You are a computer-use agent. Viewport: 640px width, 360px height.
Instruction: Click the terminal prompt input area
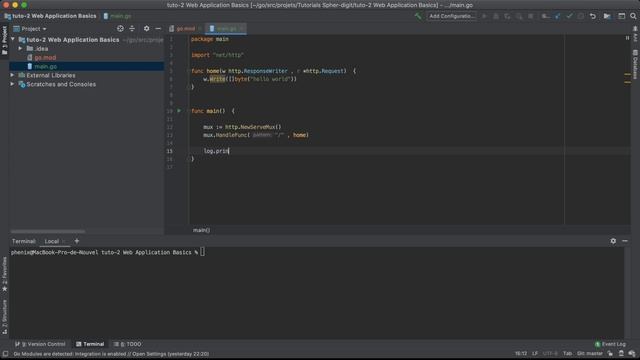point(202,252)
